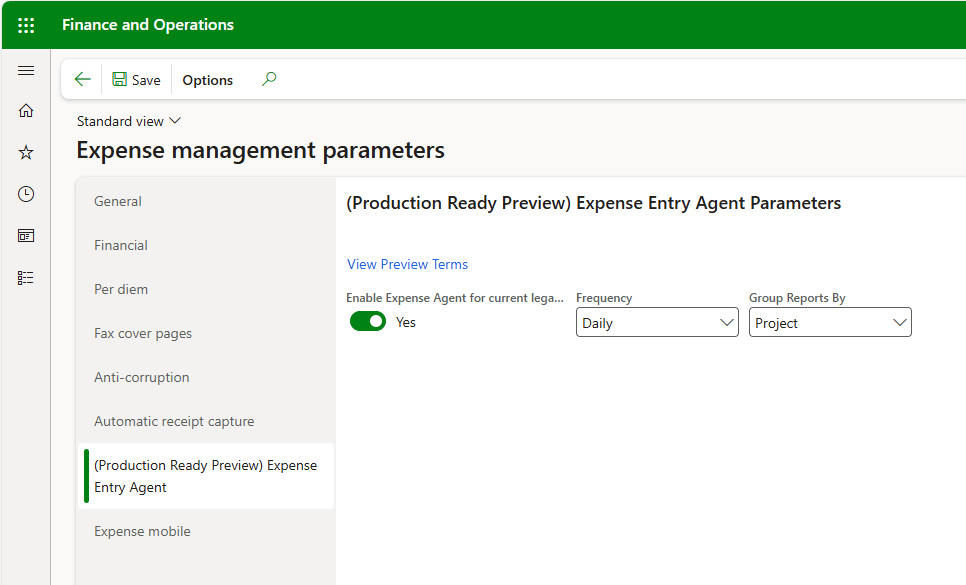Open Recent items clock icon
This screenshot has height=585, width=966.
[26, 194]
